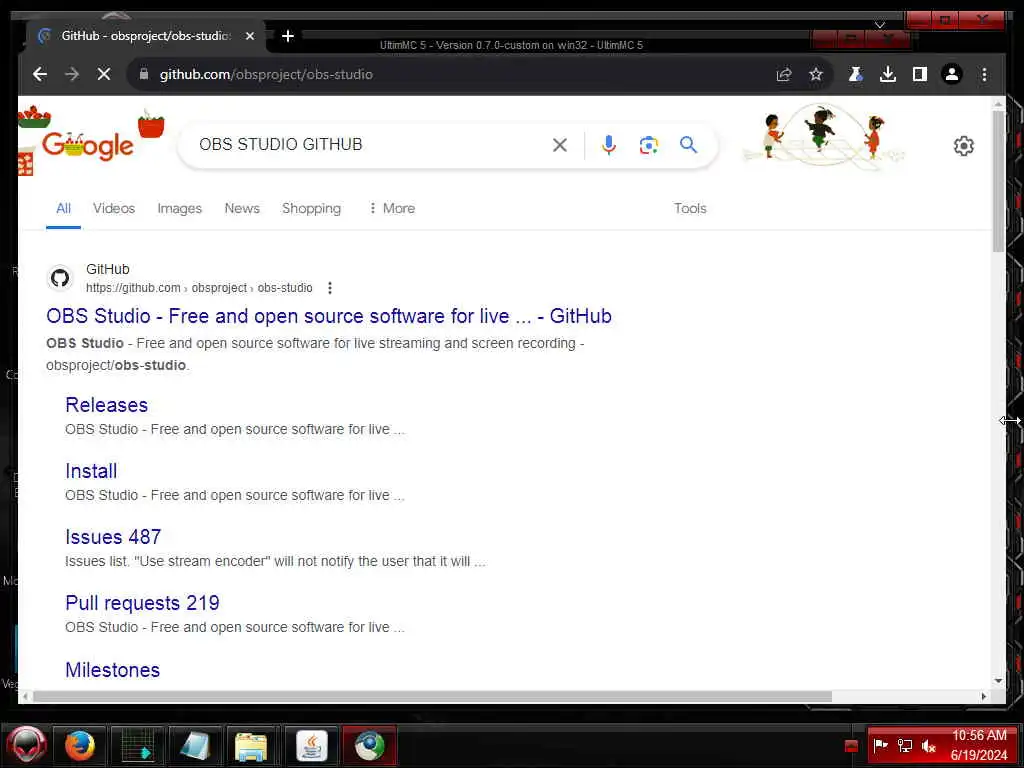Open the green grid app in the taskbar
Viewport: 1024px width, 768px height.
point(138,746)
